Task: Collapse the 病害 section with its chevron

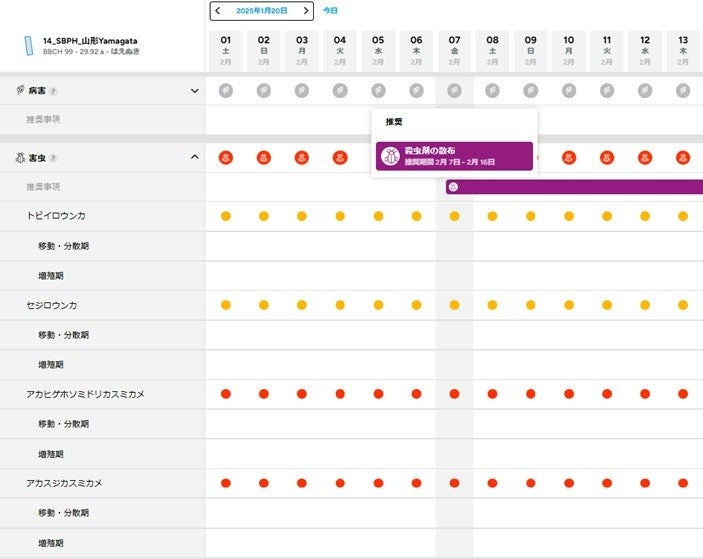Action: (195, 91)
